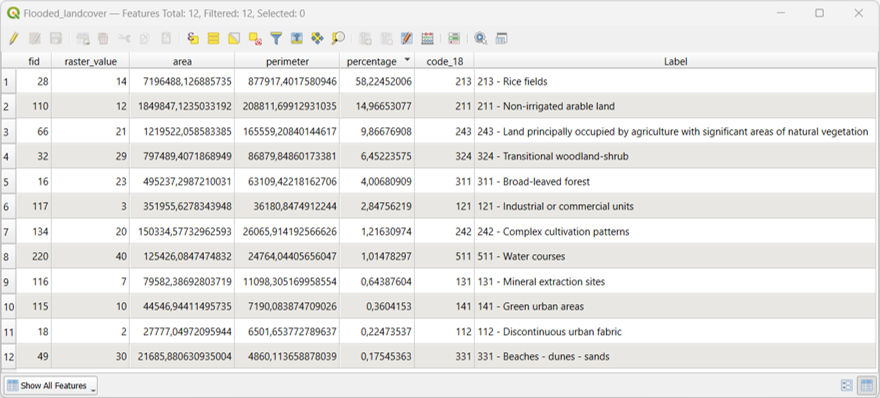Pan map to selected rows icon
This screenshot has height=398, width=880.
(317, 38)
